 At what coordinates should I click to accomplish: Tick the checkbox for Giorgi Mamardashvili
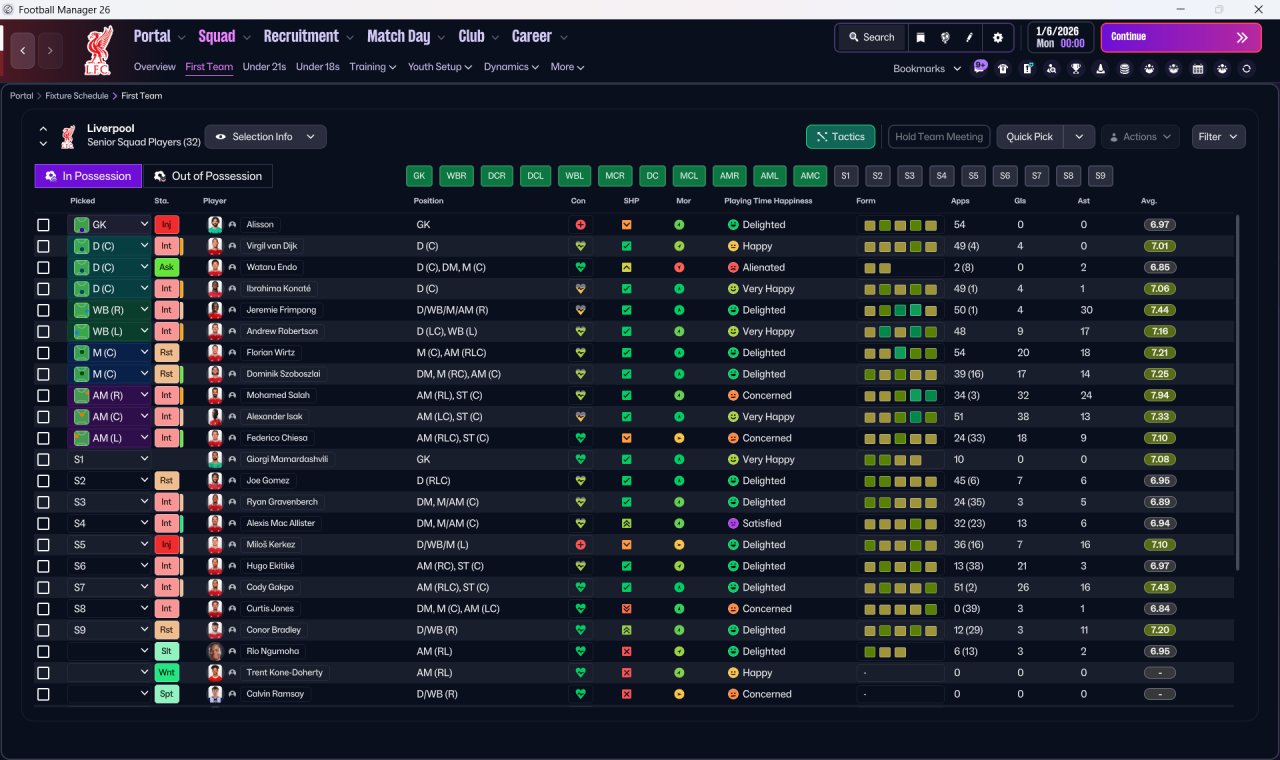coord(43,459)
